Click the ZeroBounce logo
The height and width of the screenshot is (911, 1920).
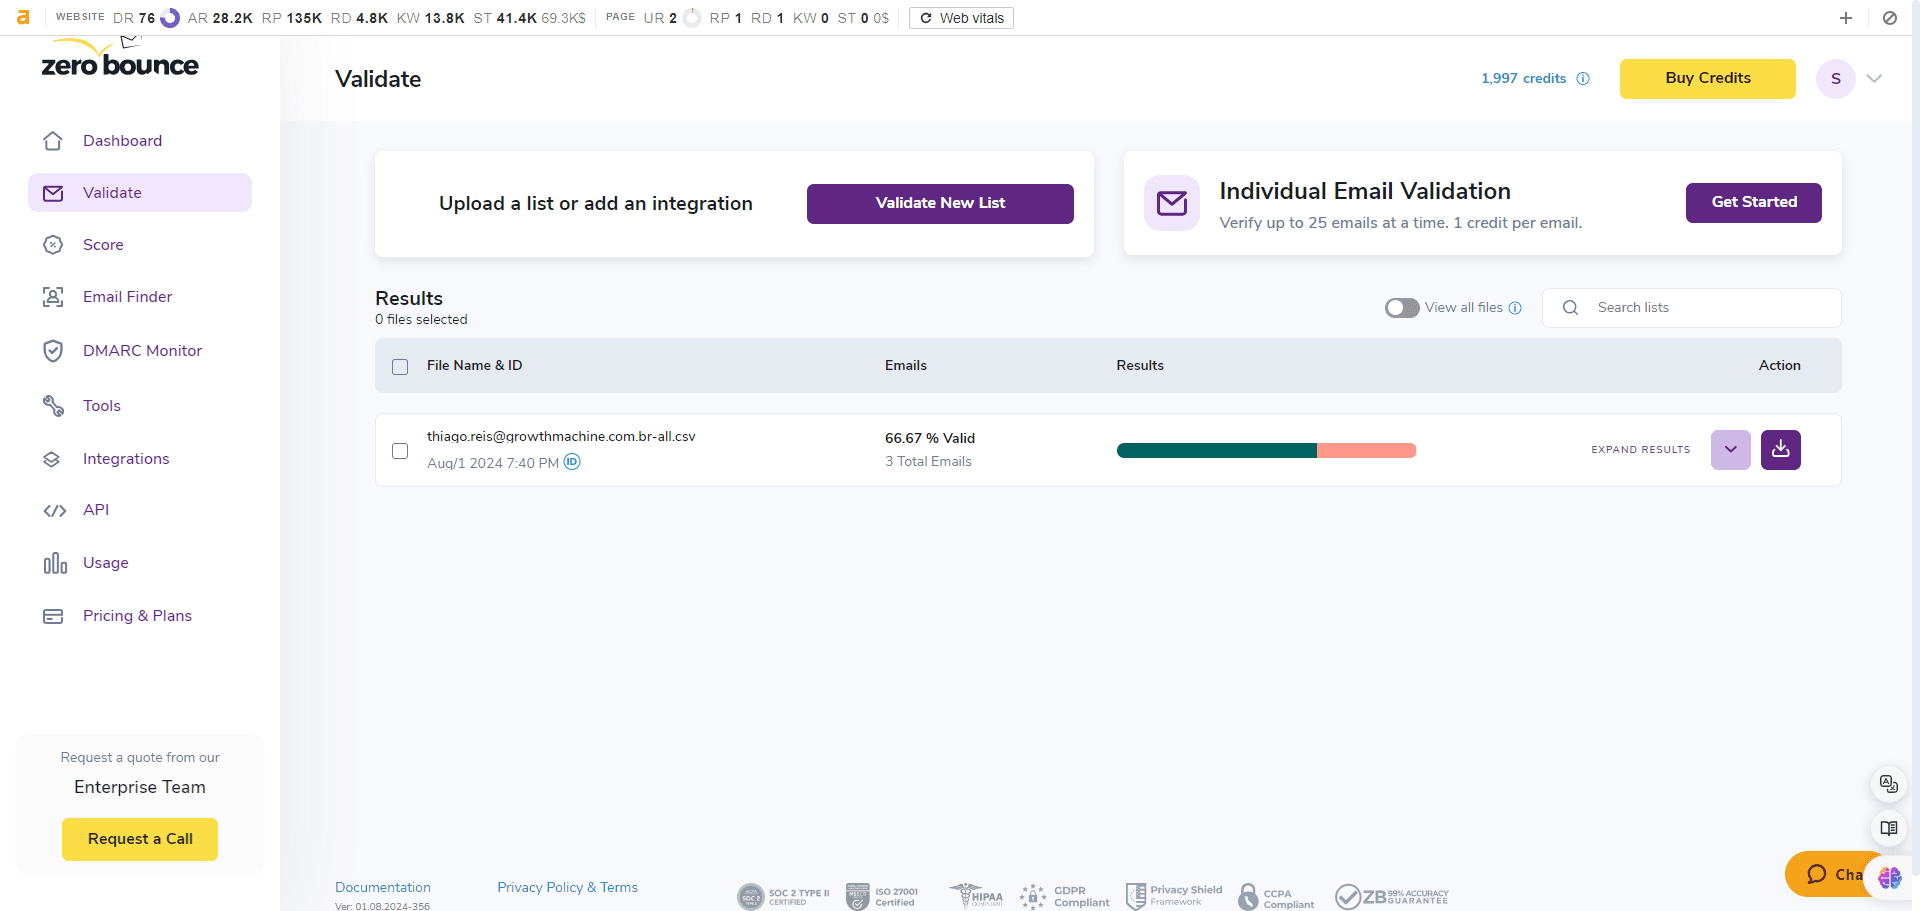(120, 59)
